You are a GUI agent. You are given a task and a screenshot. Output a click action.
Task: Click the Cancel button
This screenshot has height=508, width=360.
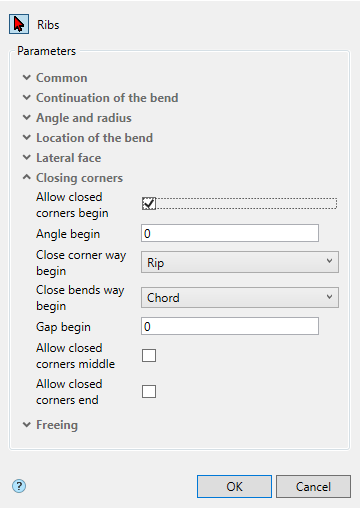tap(313, 487)
